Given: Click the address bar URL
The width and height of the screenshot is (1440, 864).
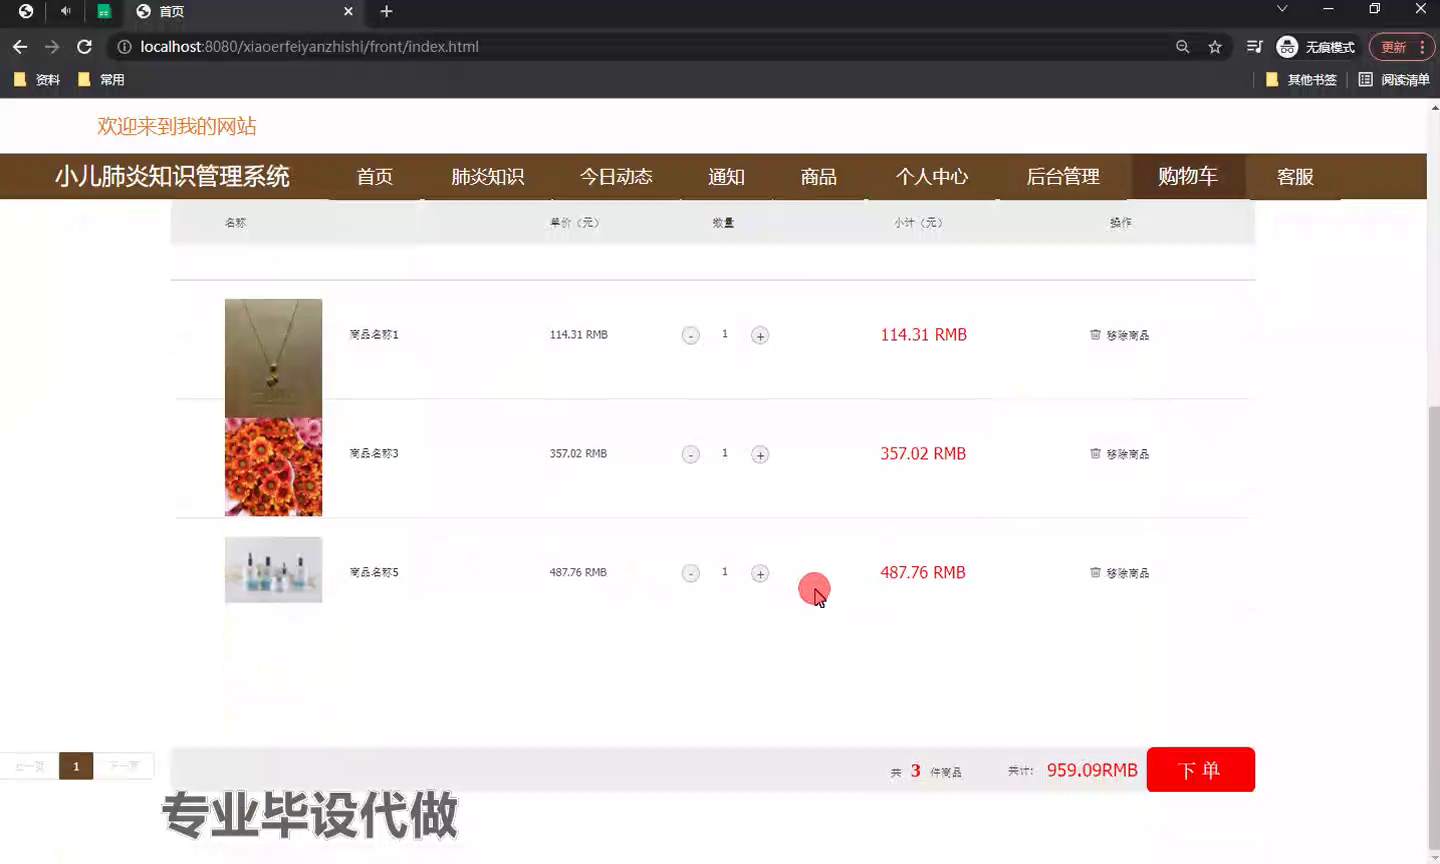Looking at the screenshot, I should coord(309,47).
